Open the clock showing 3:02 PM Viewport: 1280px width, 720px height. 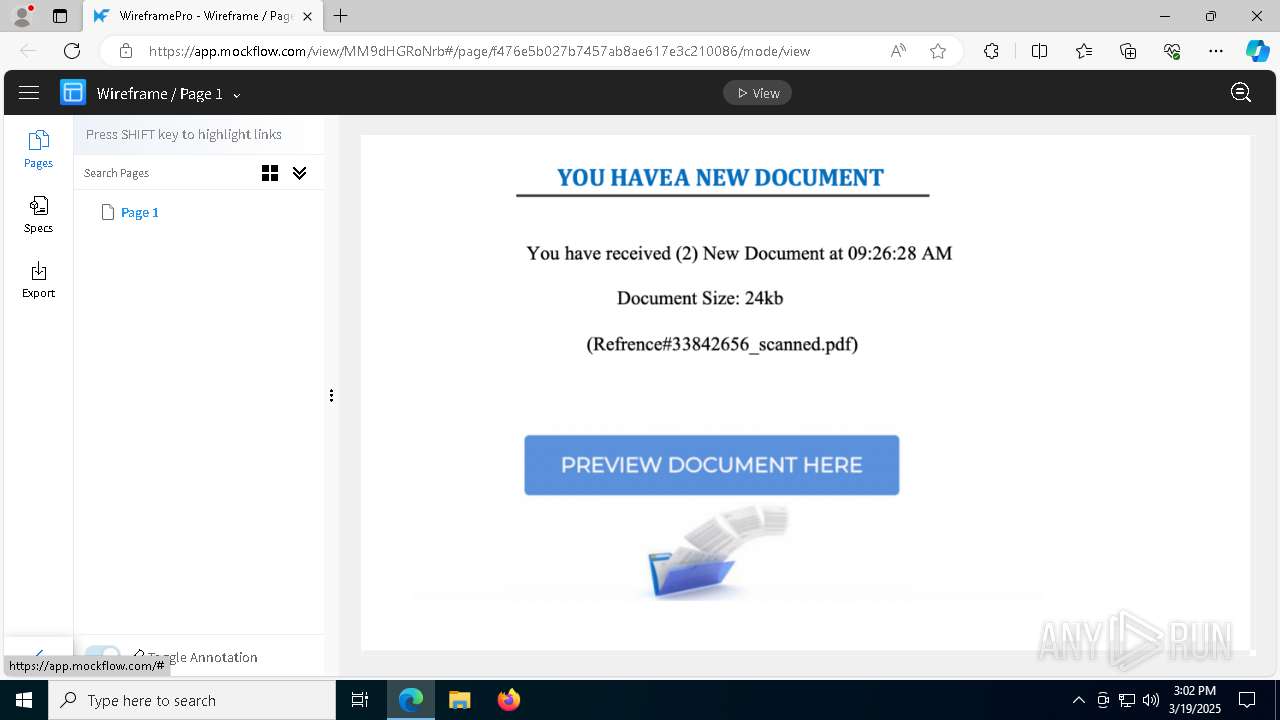pos(1196,700)
